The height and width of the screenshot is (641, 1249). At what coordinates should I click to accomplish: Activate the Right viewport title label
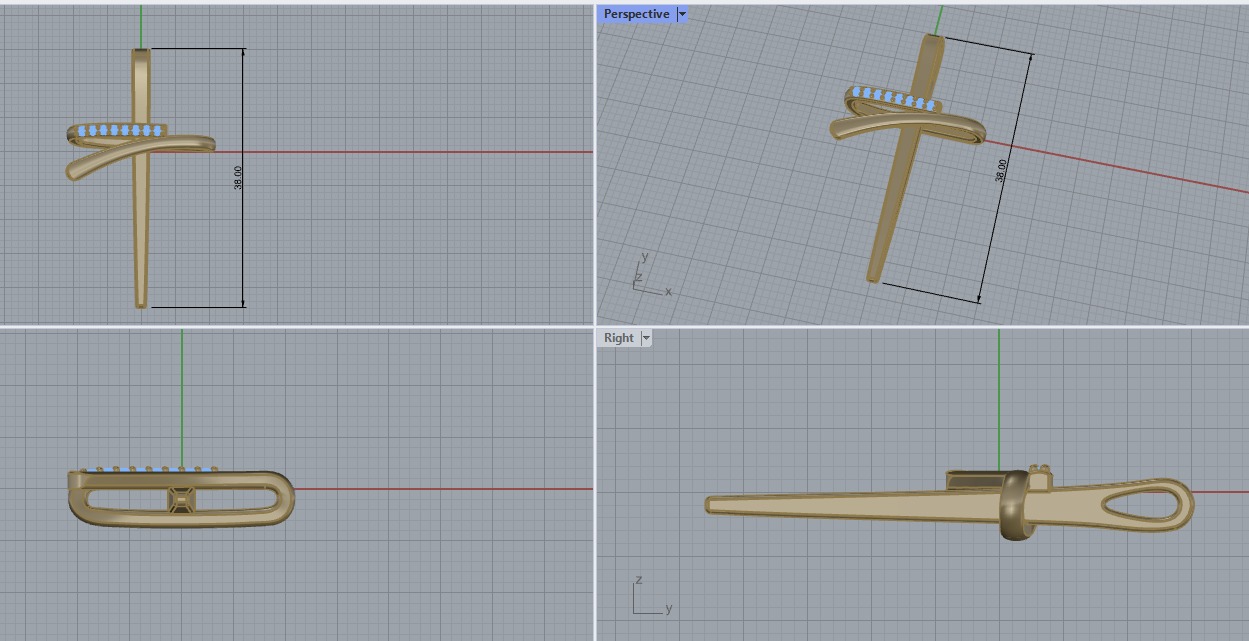pos(618,338)
